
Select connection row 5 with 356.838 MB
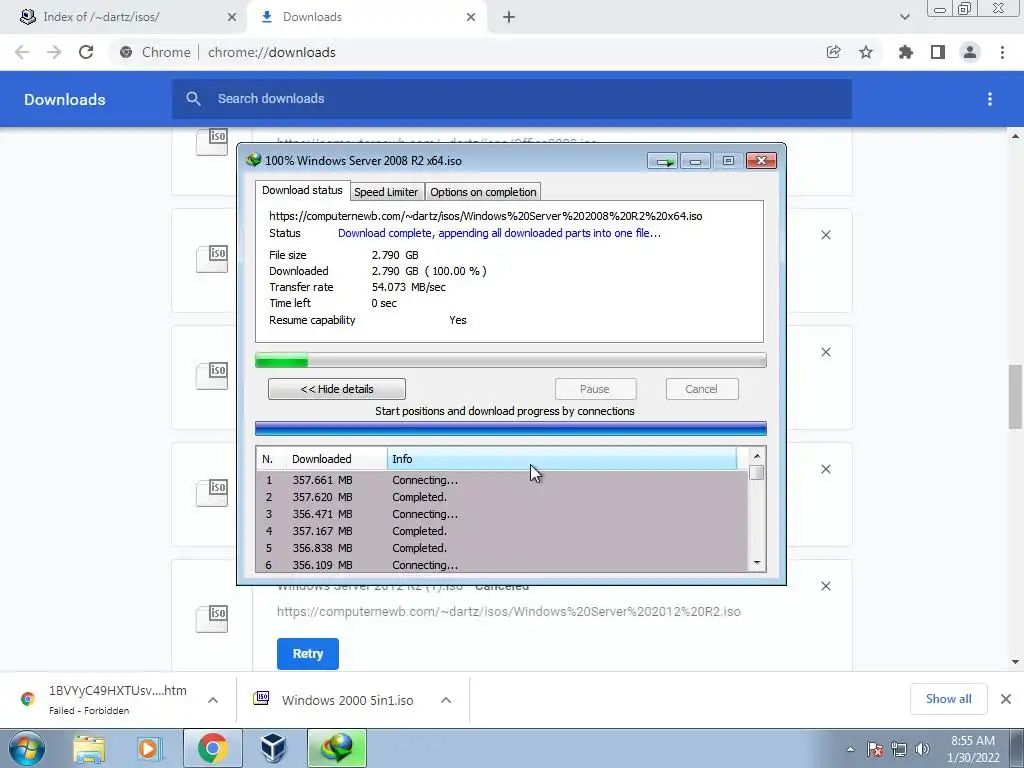(x=502, y=548)
